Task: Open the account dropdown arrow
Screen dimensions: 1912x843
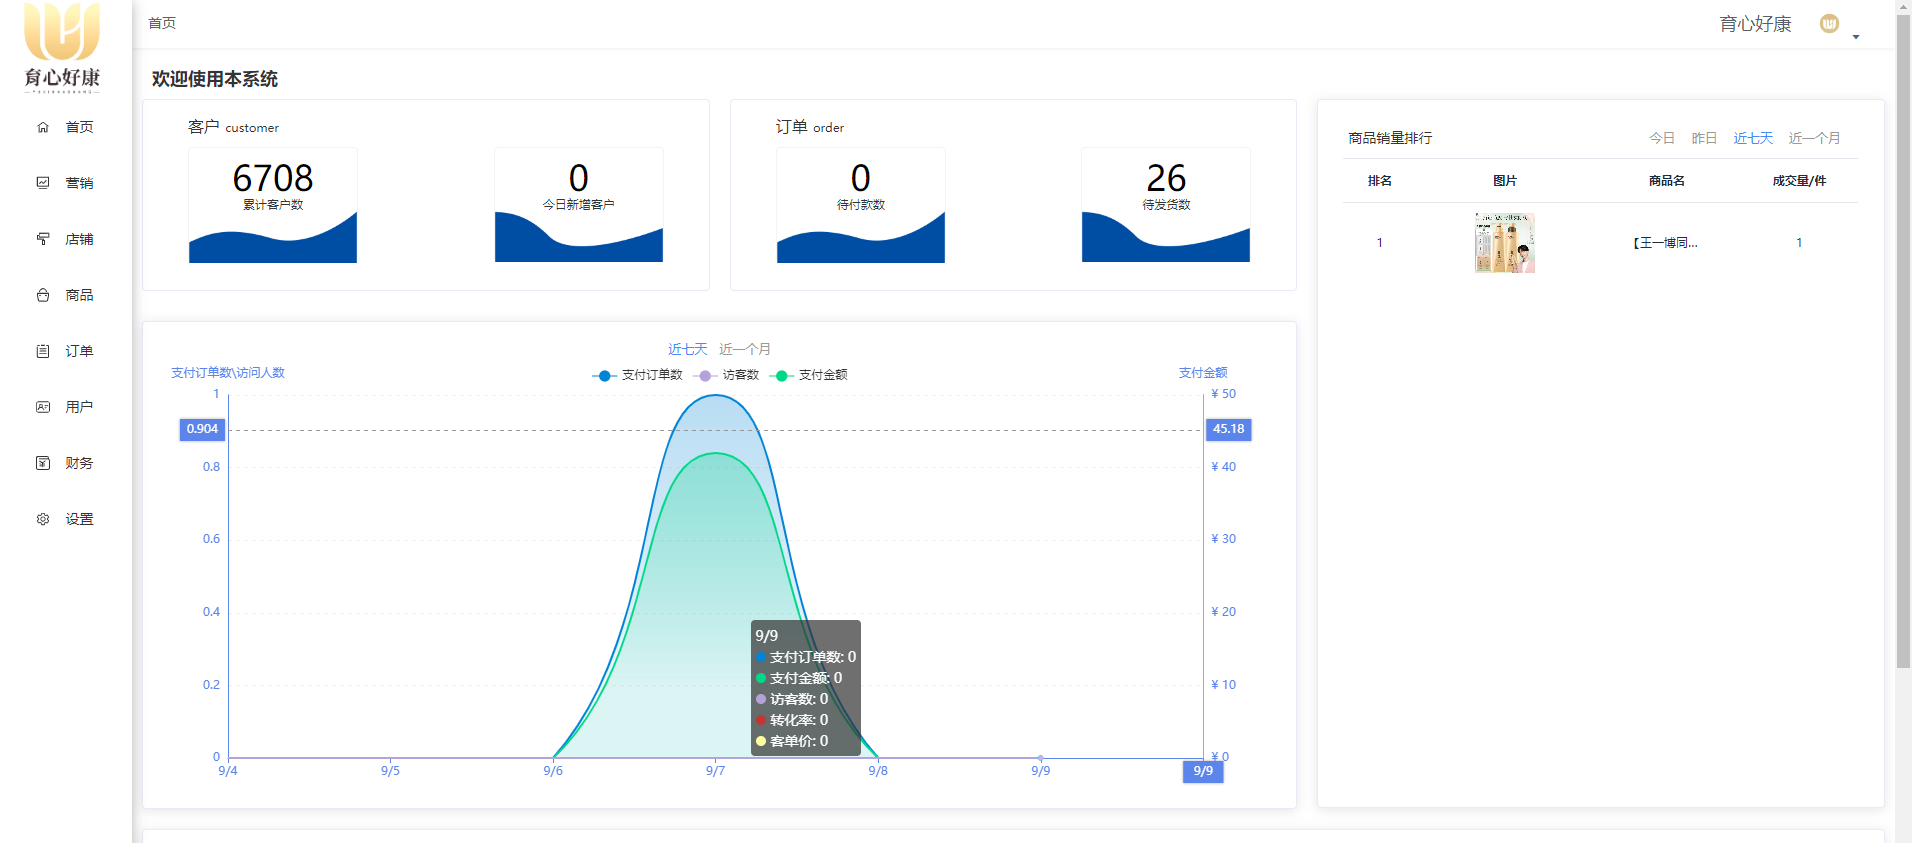Action: (1856, 37)
